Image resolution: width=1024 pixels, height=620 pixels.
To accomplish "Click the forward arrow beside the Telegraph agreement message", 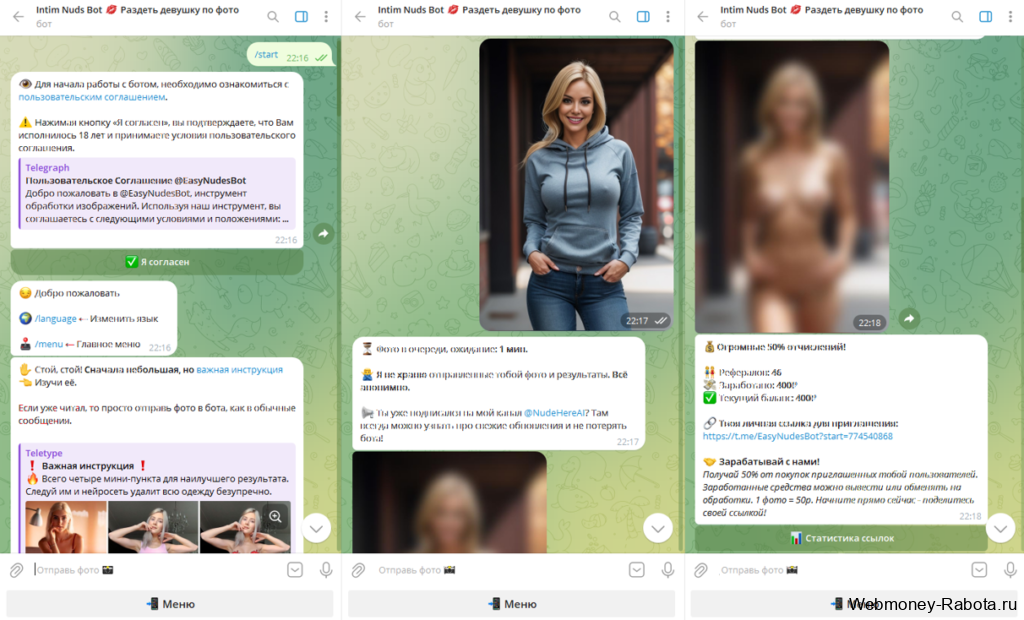I will click(323, 233).
